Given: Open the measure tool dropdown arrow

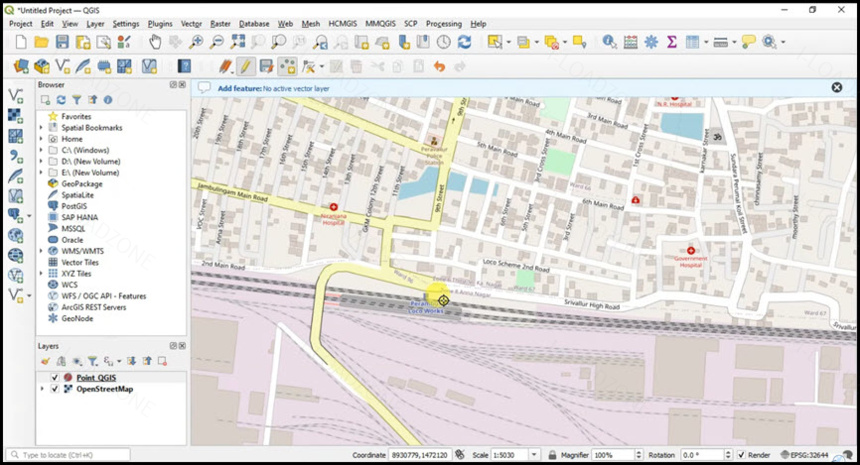Looking at the screenshot, I should click(734, 42).
